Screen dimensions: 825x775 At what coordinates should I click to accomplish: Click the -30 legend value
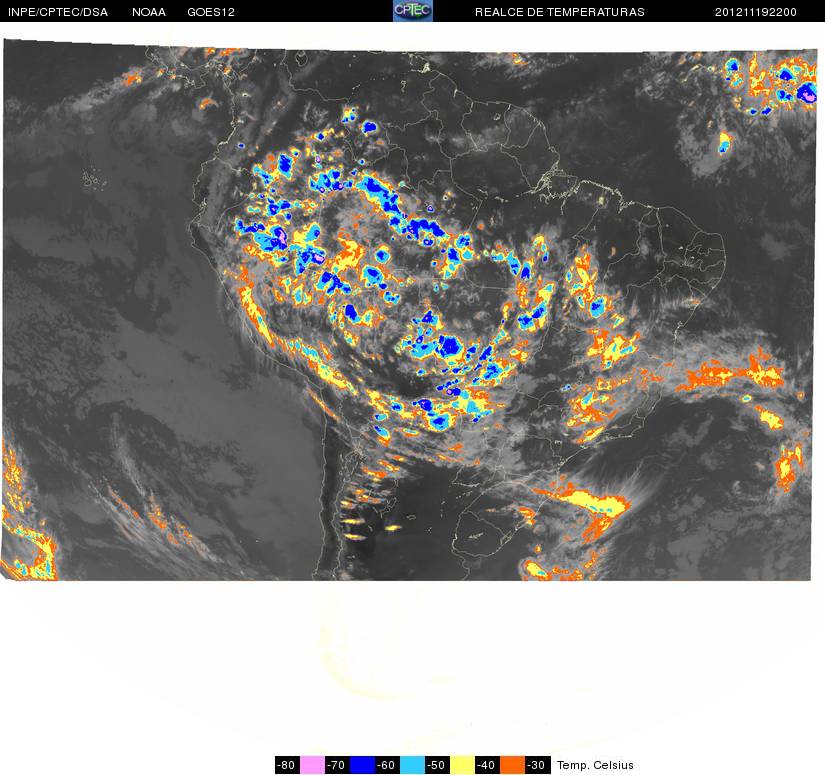[x=538, y=764]
